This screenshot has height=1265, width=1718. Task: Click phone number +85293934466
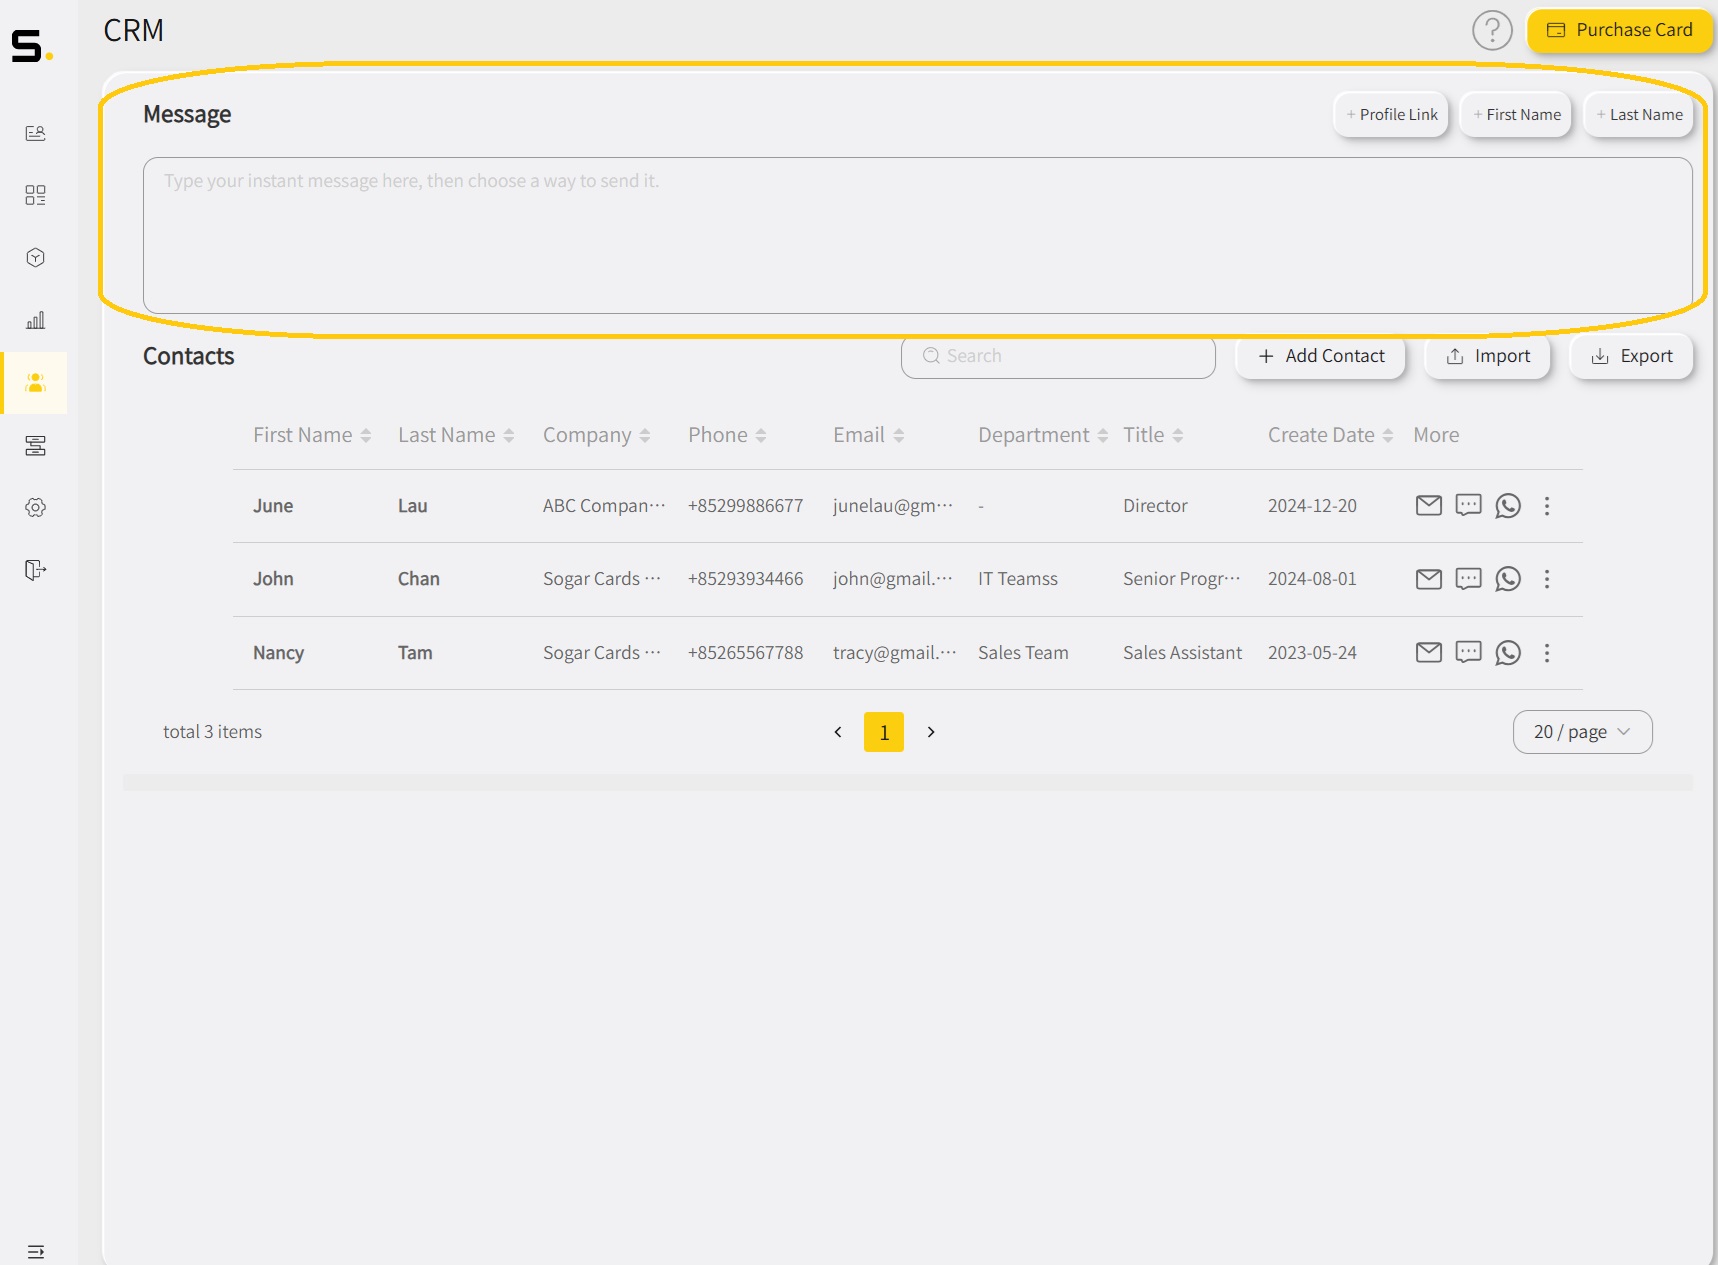pyautogui.click(x=745, y=579)
